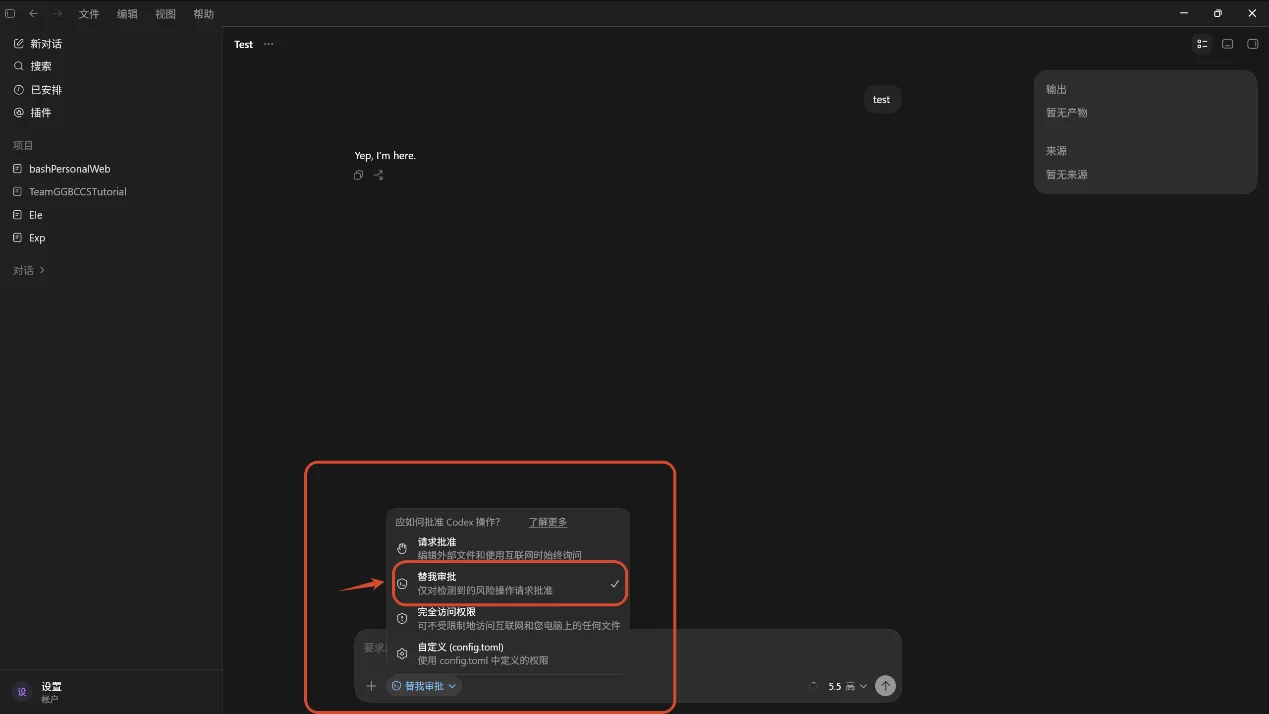This screenshot has height=714, width=1269.
Task: Open the 帮助 menu
Action: pos(203,14)
